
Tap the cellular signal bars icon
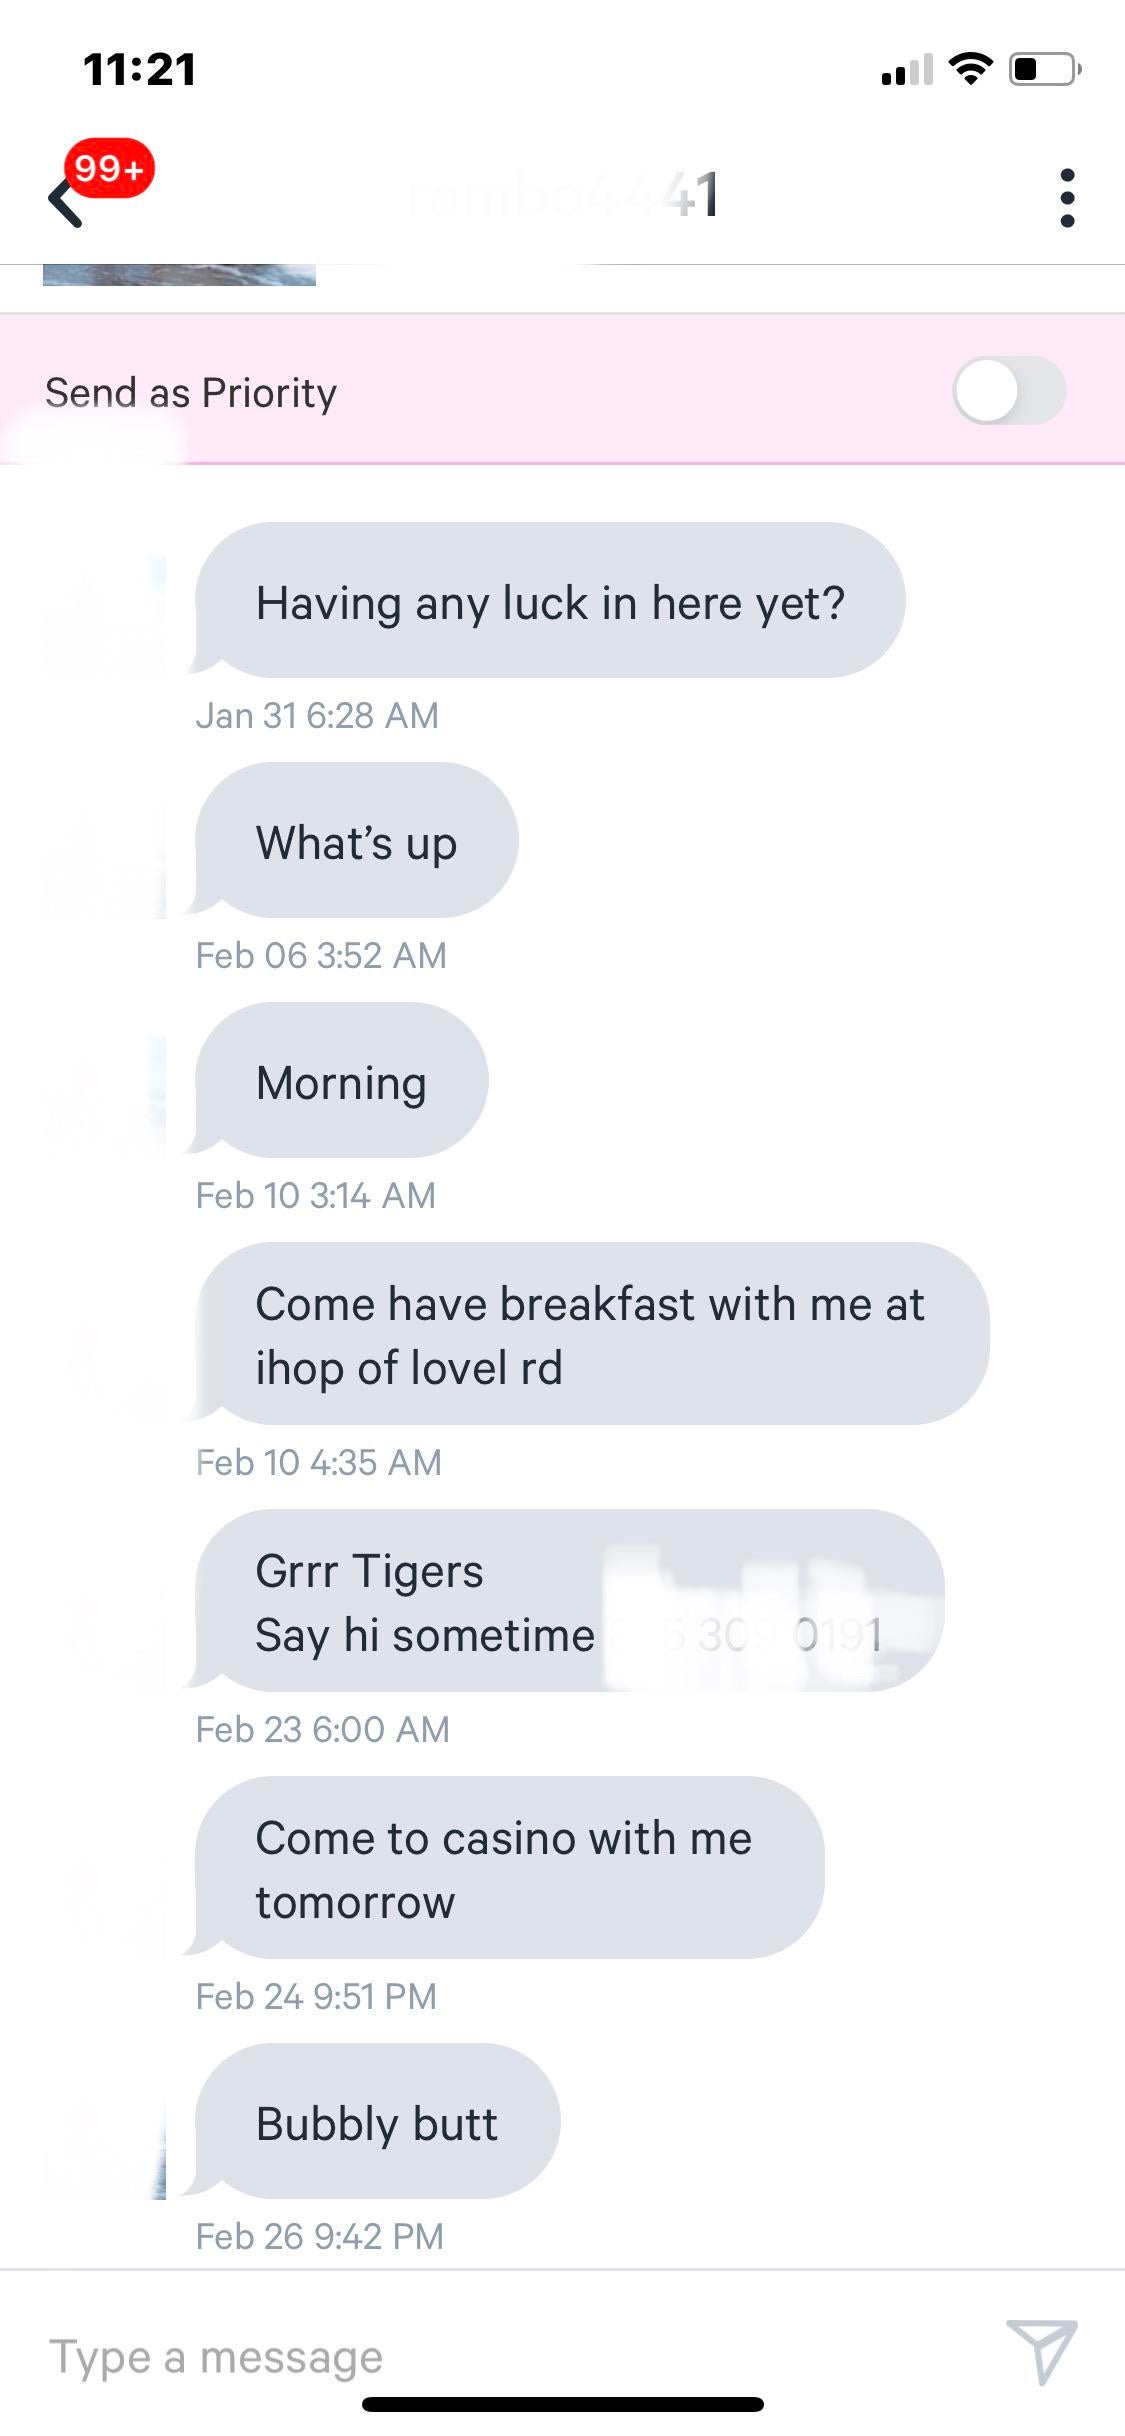906,70
